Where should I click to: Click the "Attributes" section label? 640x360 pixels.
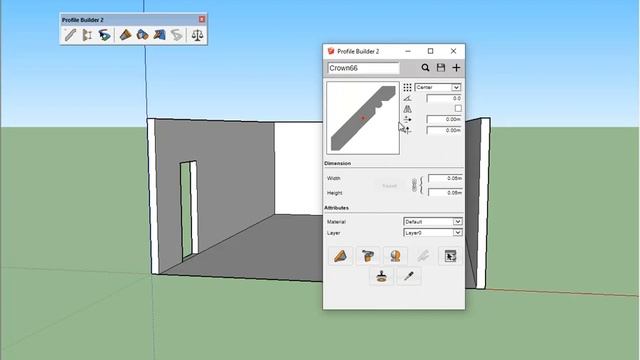coord(336,208)
